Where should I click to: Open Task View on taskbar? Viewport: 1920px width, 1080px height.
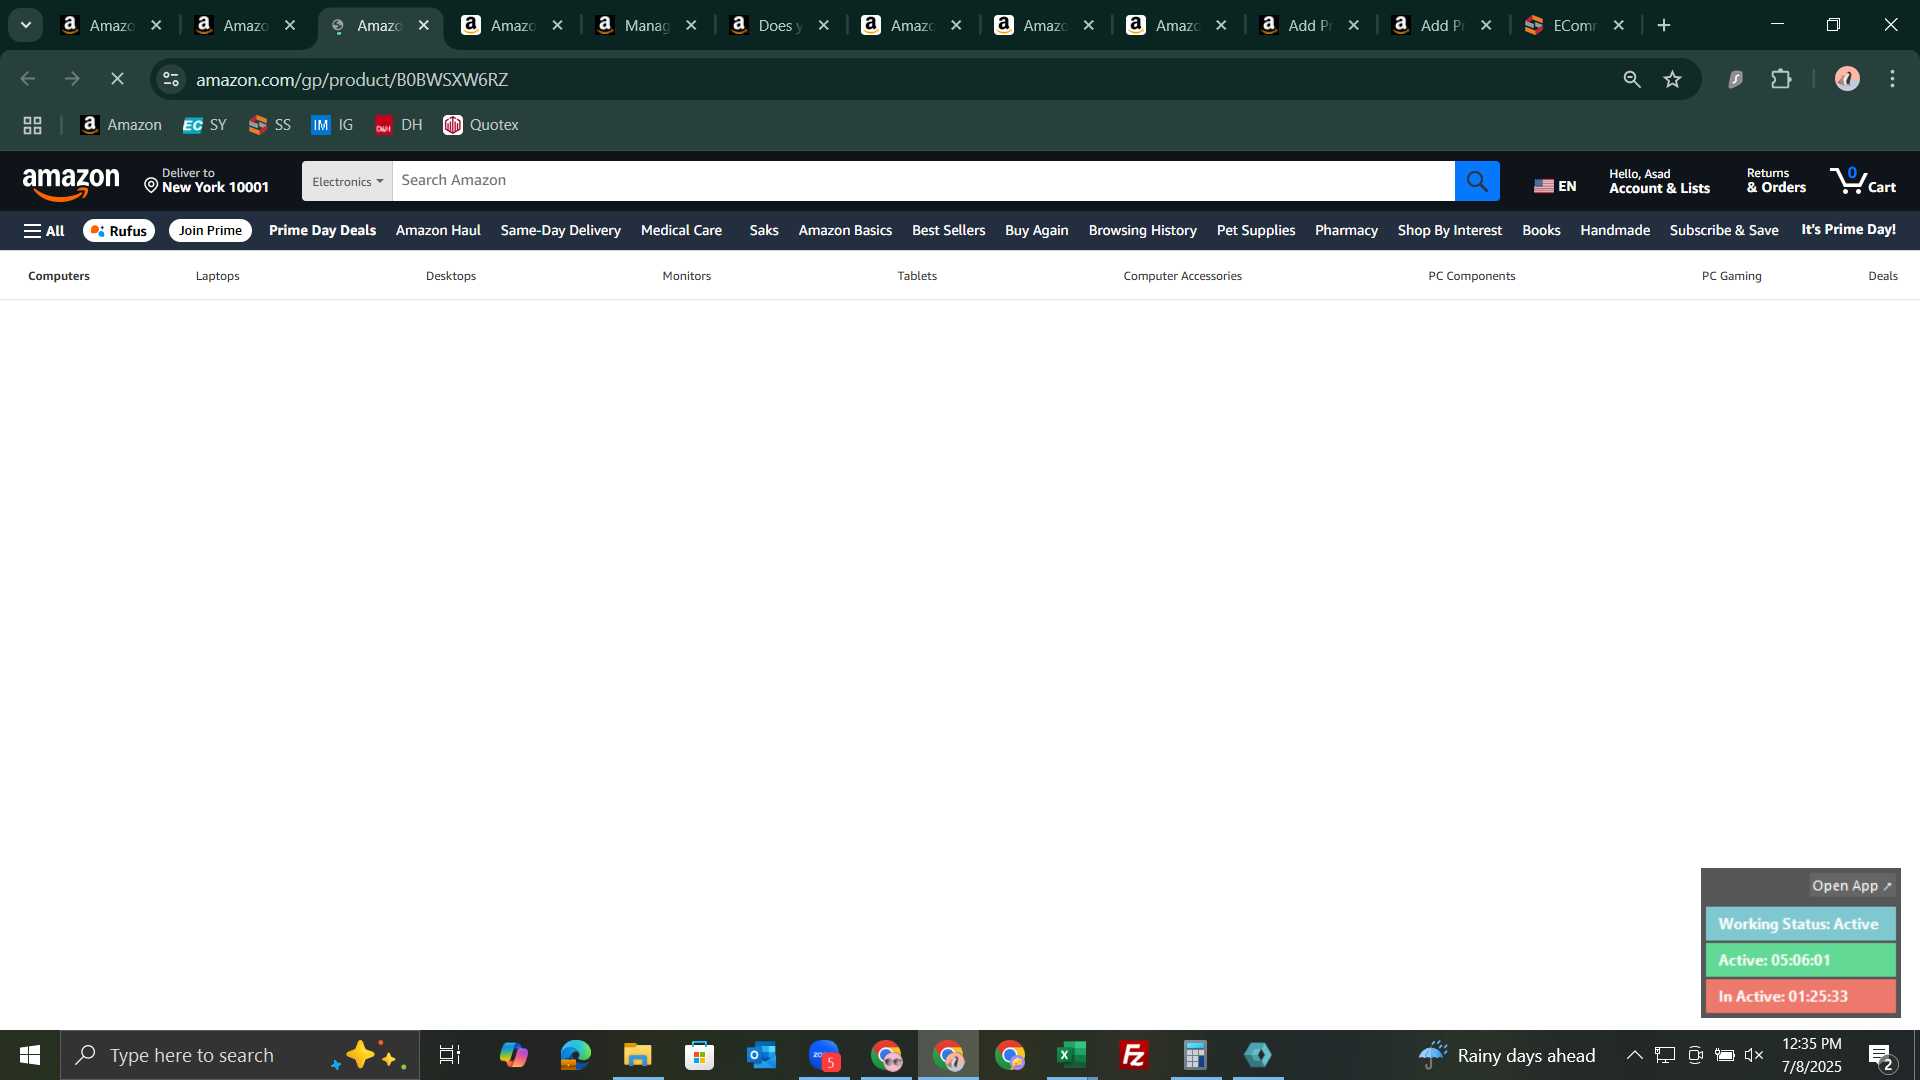tap(450, 1055)
